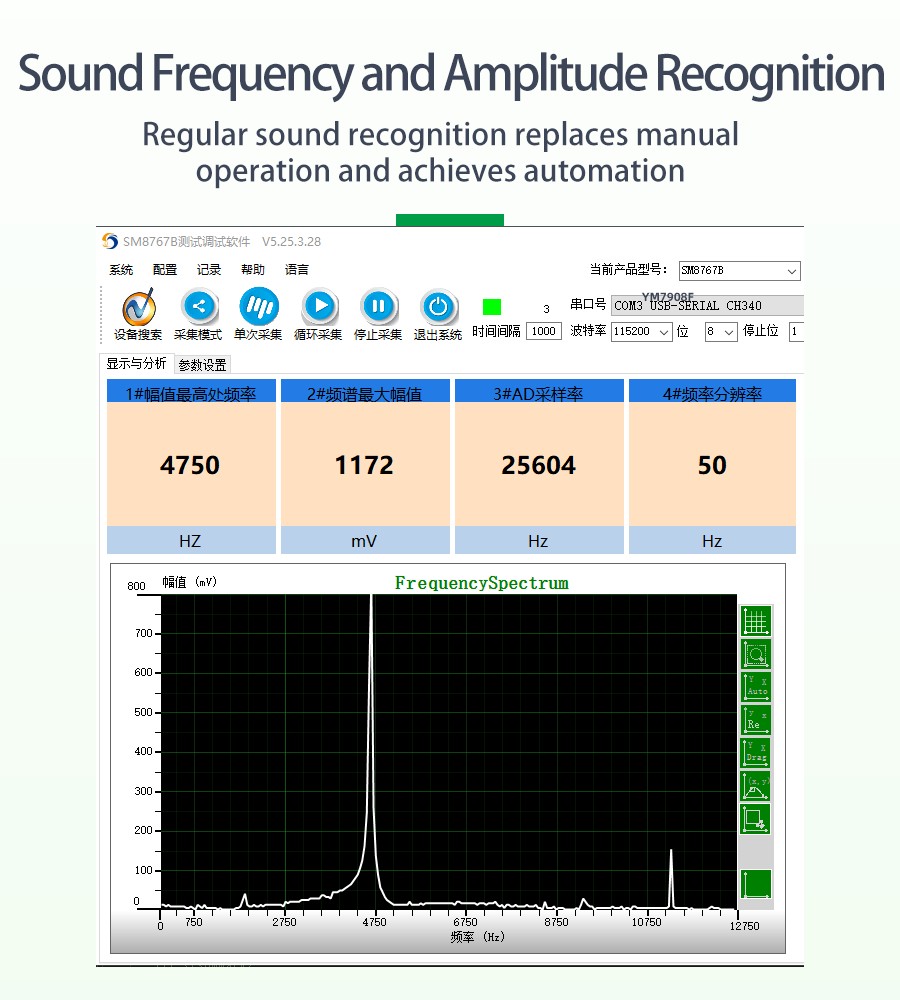Click the 时间间隔 input field
This screenshot has height=1000, width=900.
(544, 332)
